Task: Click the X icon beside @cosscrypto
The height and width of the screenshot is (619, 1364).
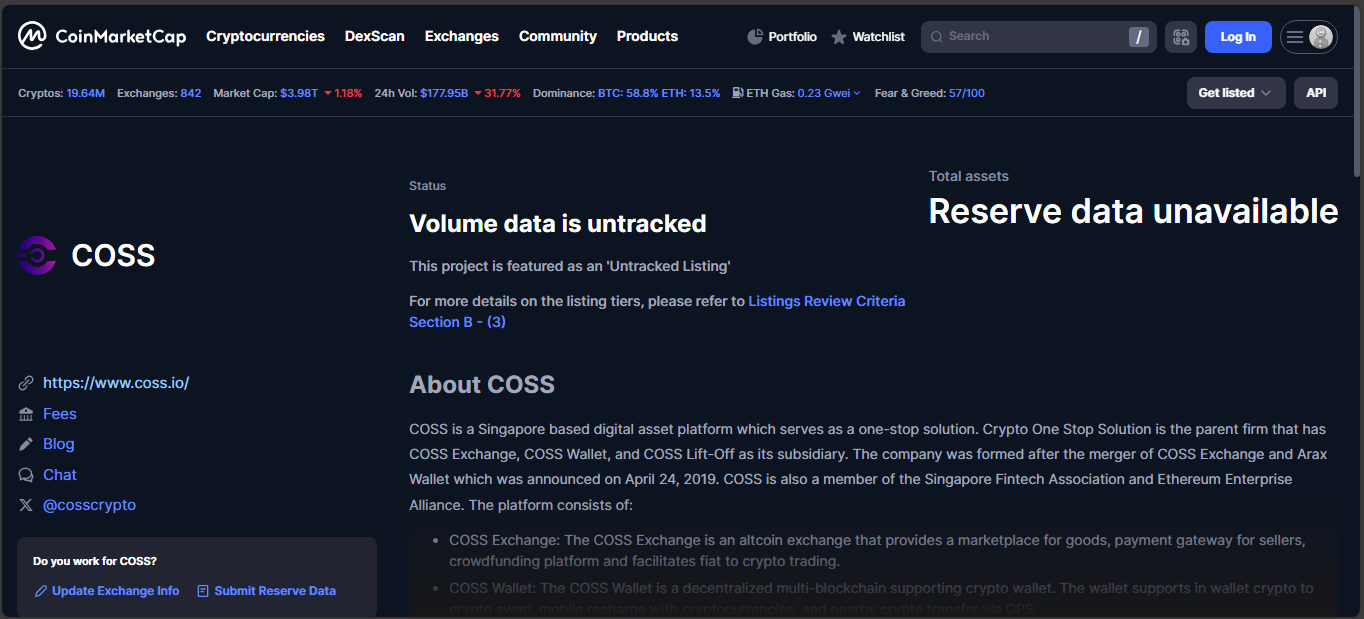Action: tap(26, 505)
